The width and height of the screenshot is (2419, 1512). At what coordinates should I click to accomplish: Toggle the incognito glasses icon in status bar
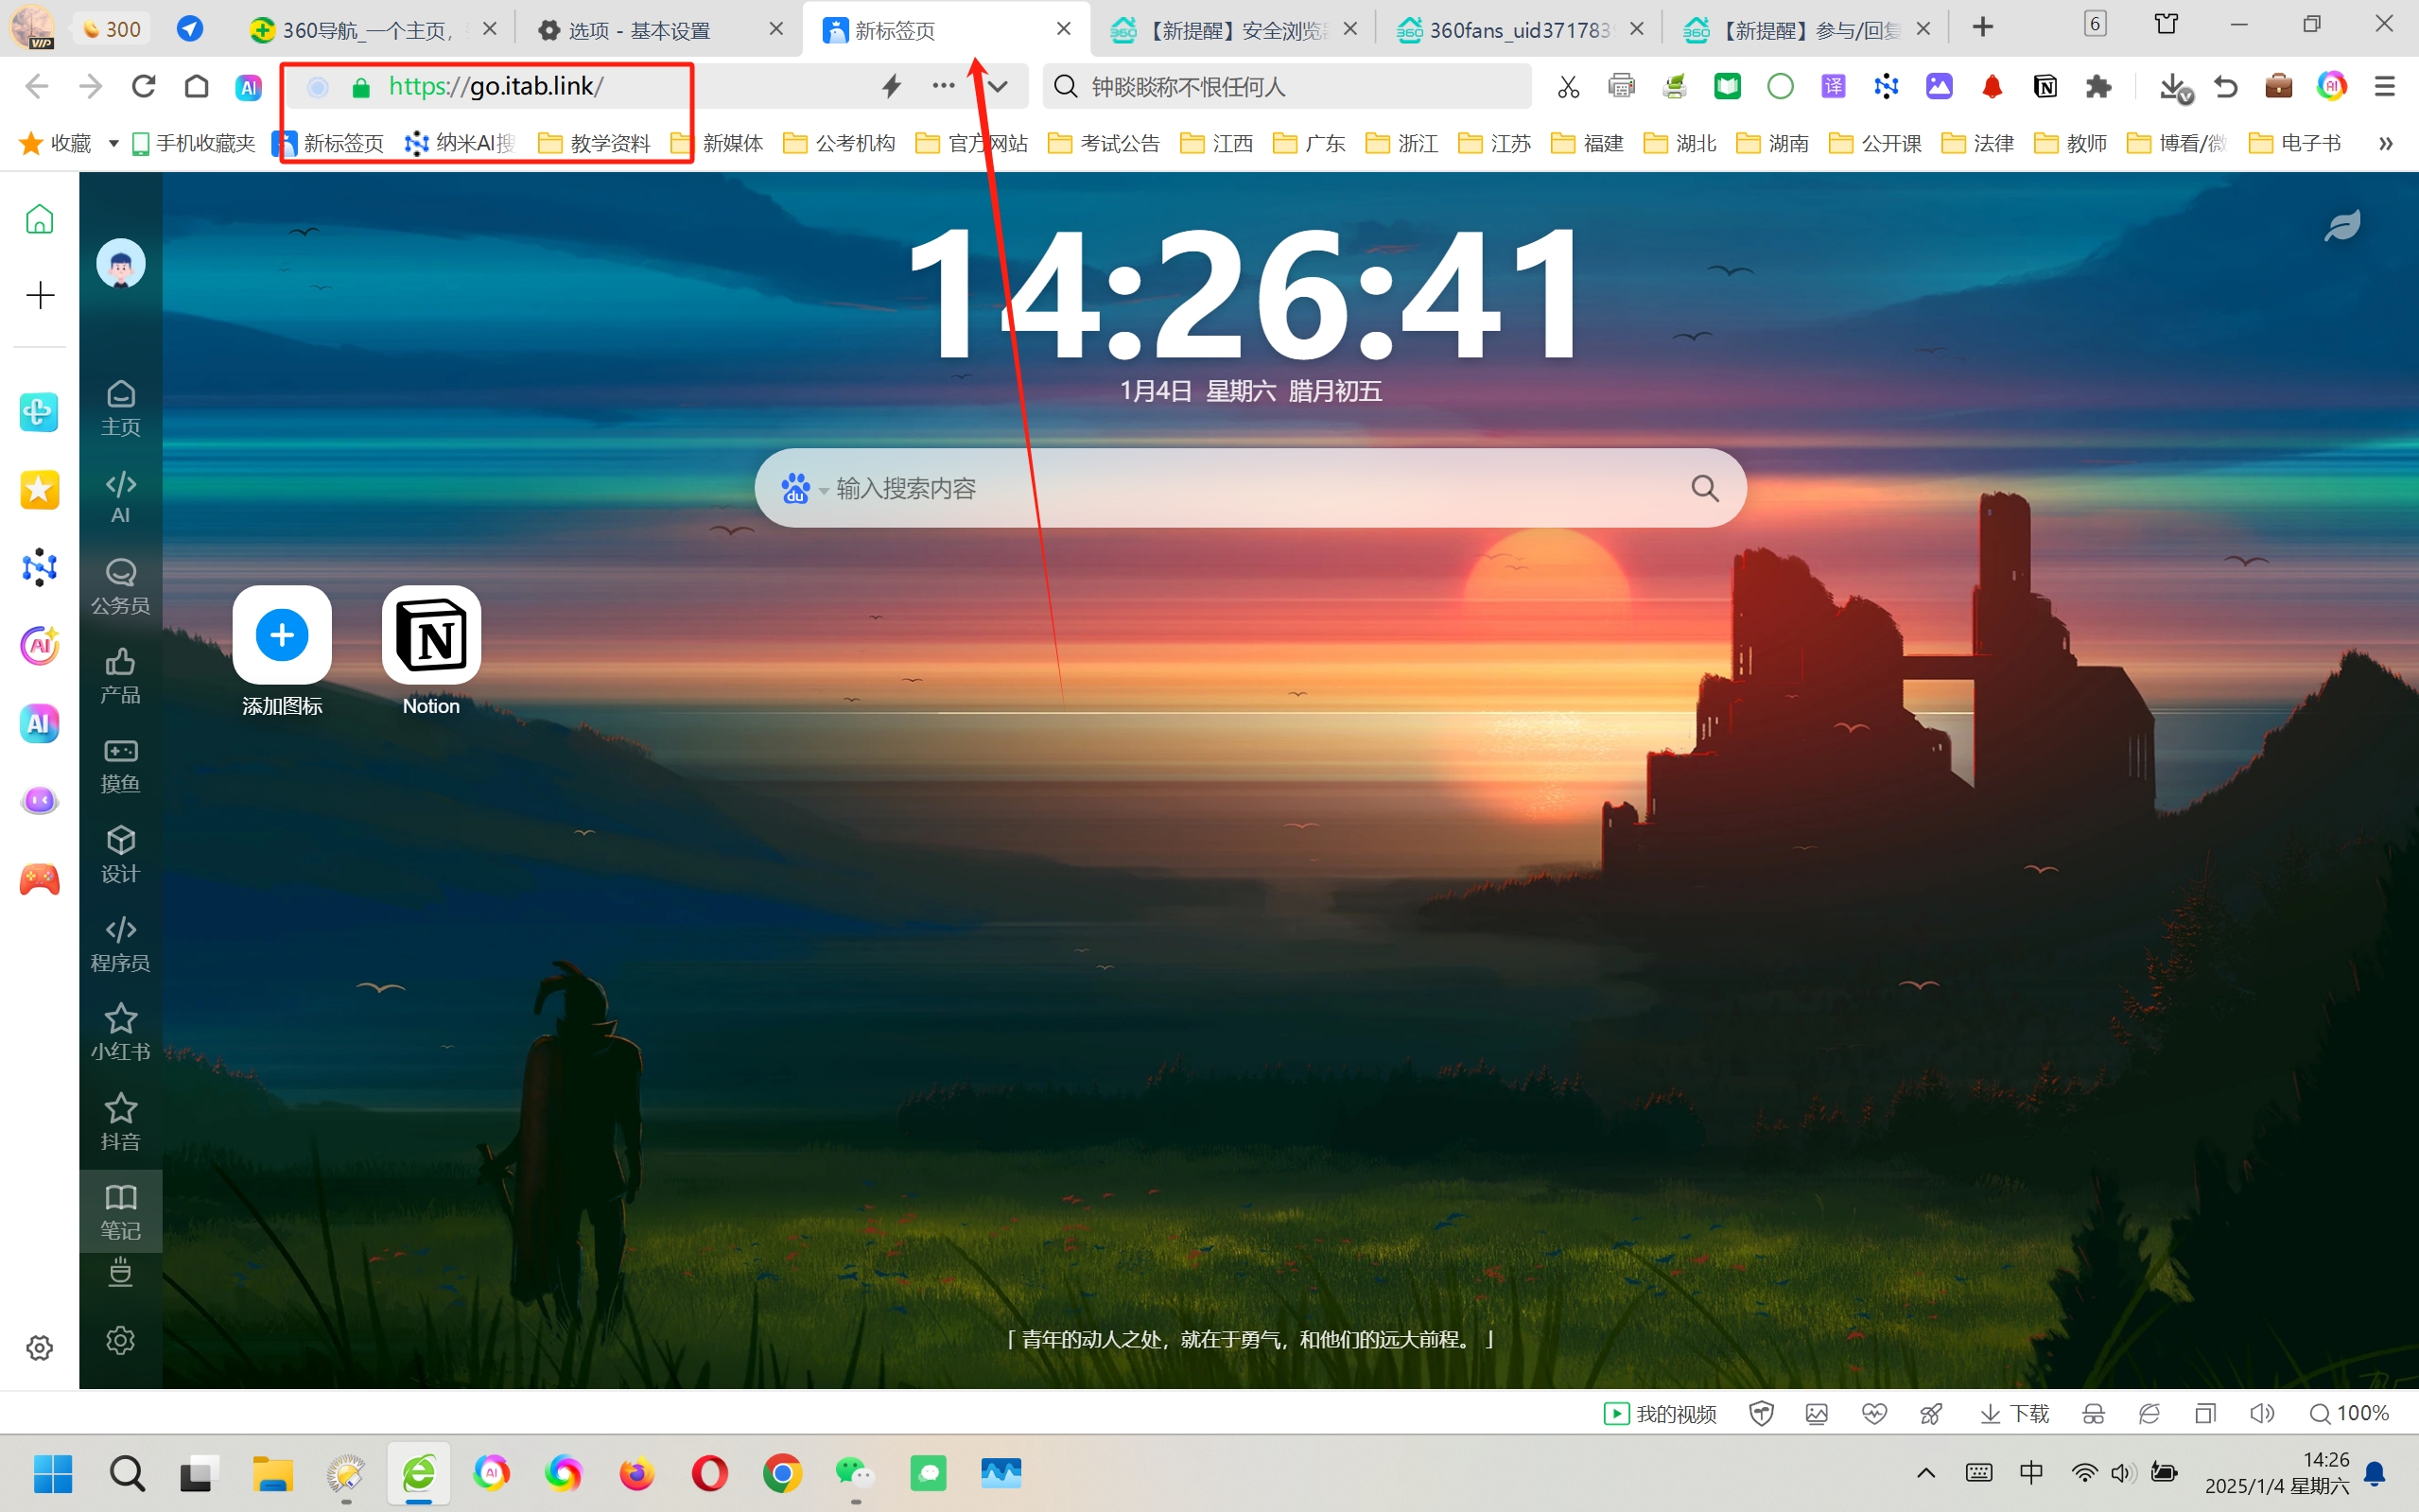click(x=2093, y=1413)
